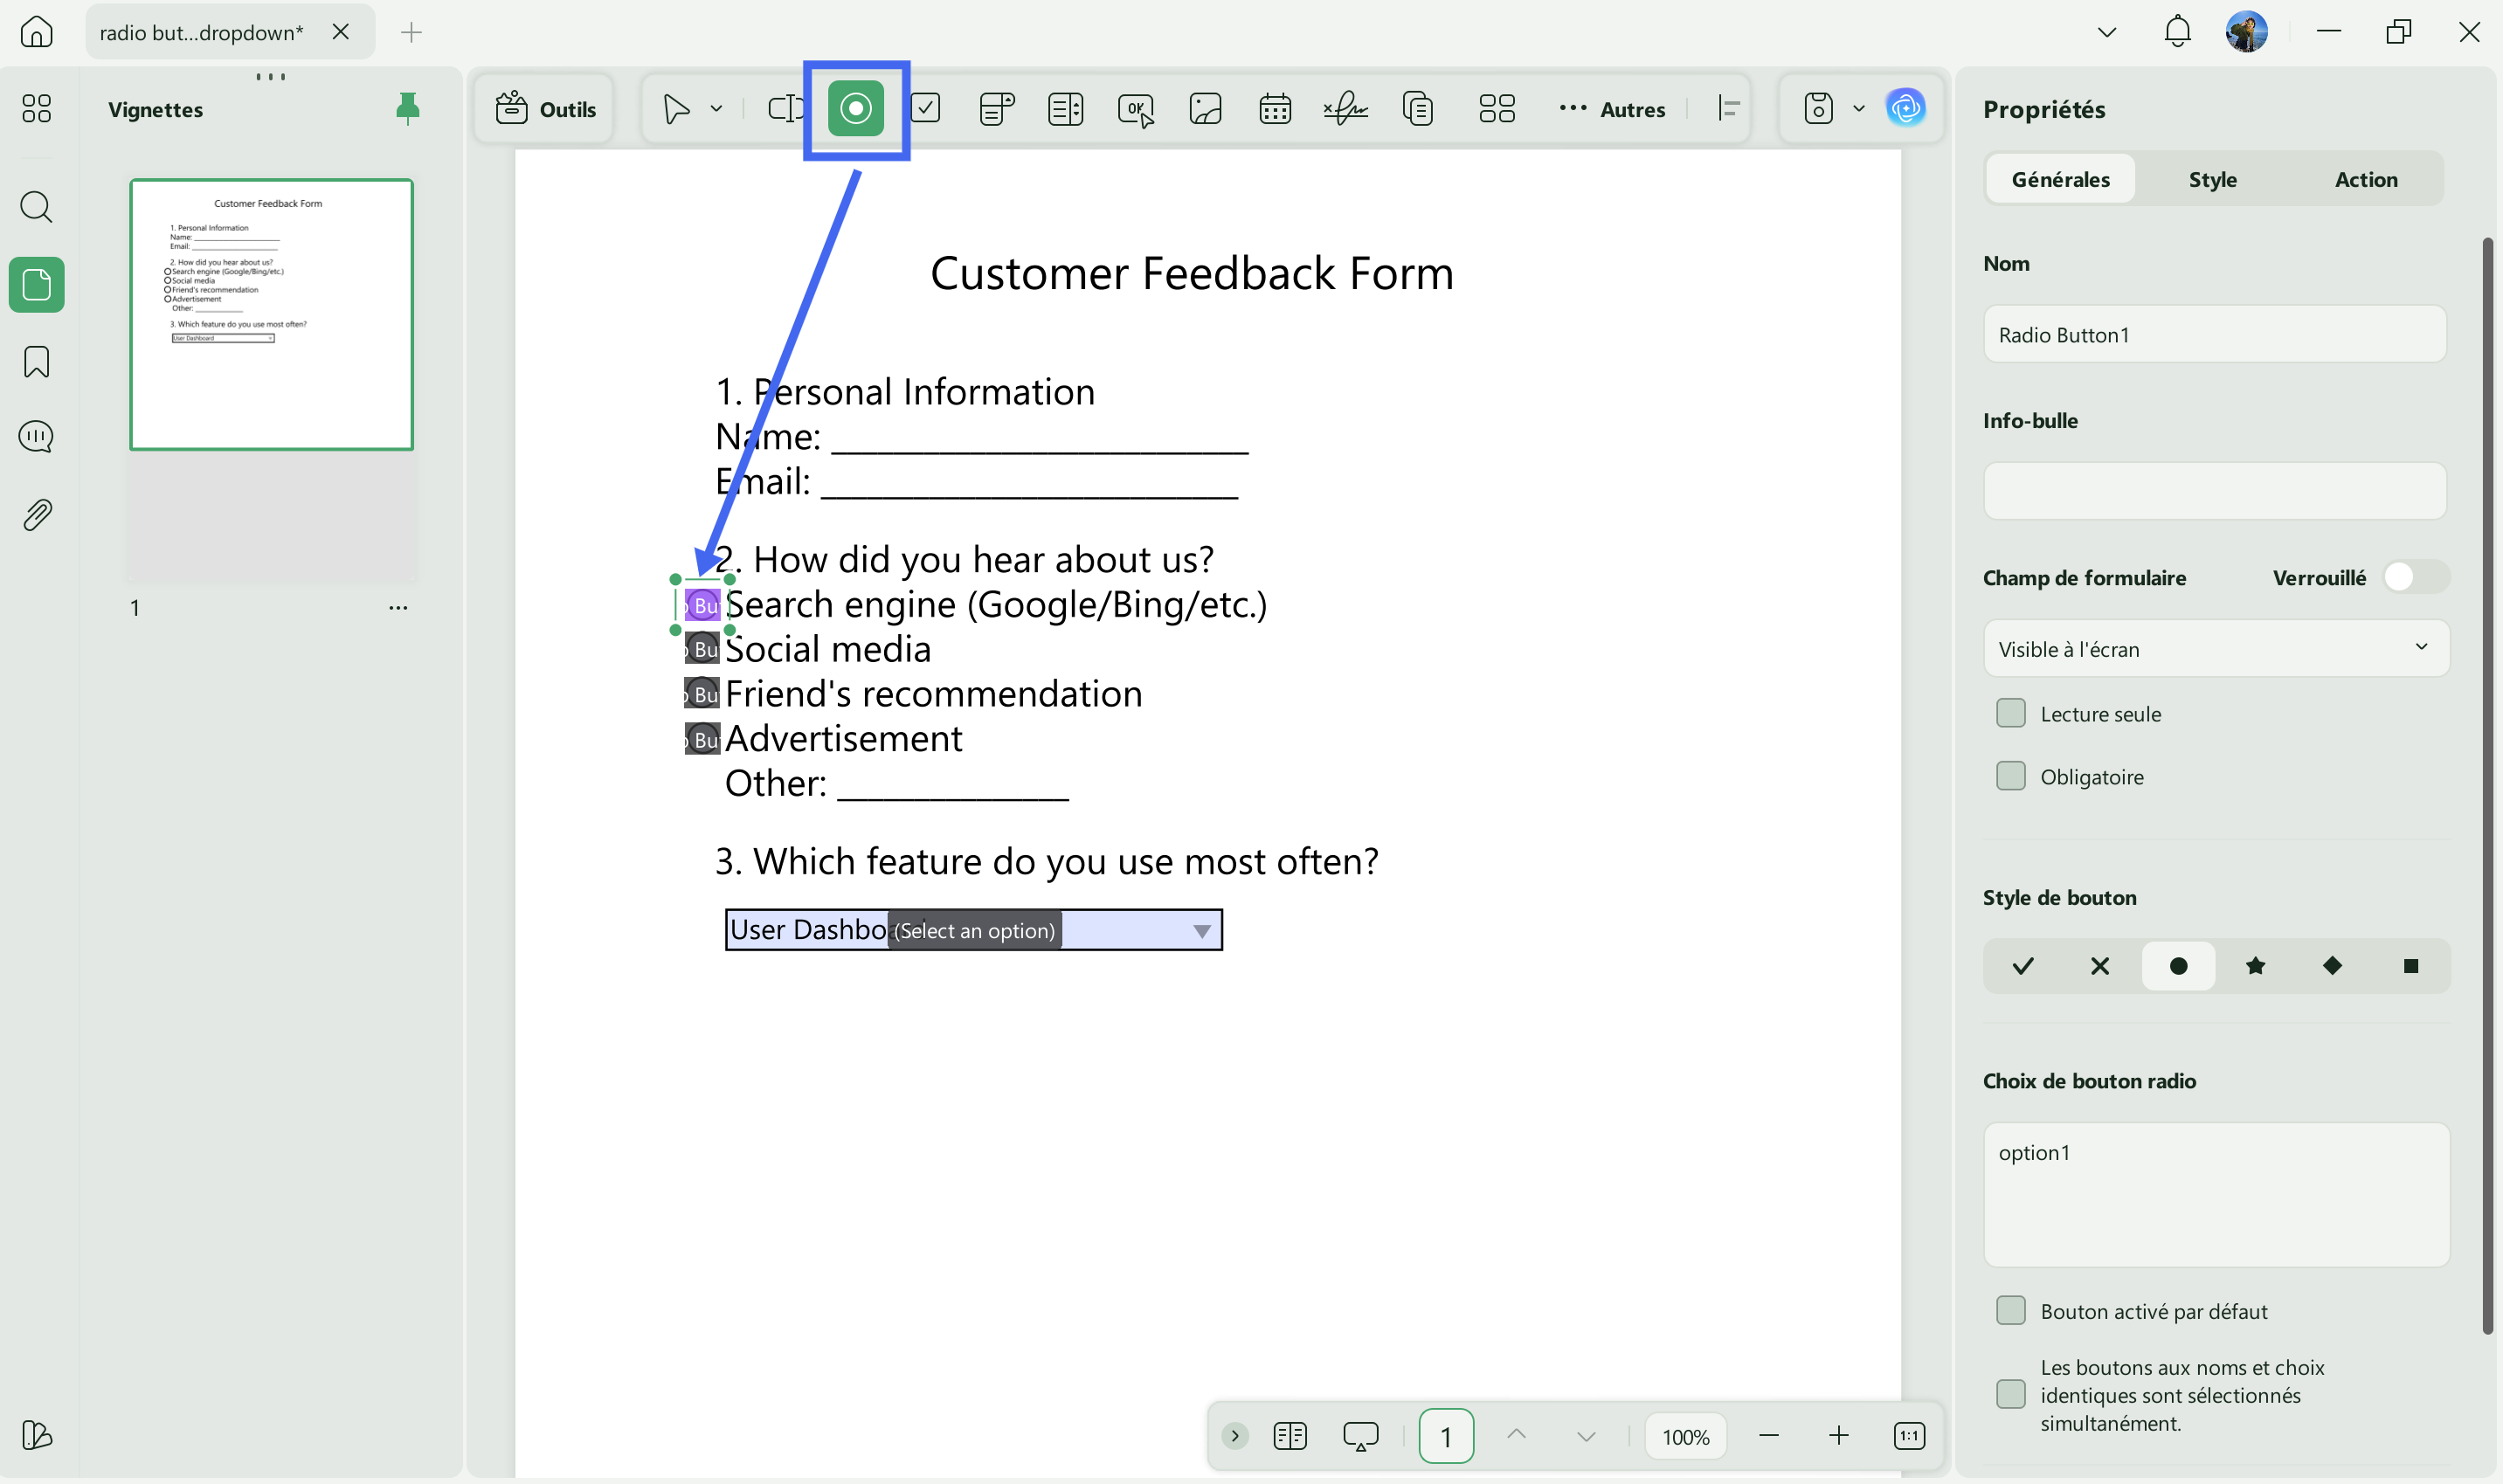Screen dimensions: 2503x1484
Task: Select the Search engine radio button field
Action: click(x=702, y=605)
